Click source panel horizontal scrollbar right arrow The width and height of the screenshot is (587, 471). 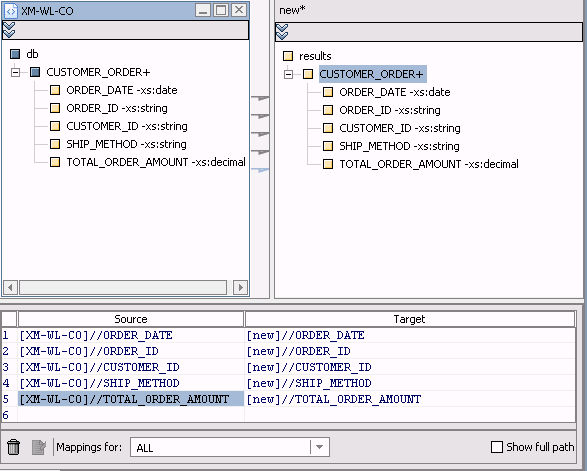240,288
